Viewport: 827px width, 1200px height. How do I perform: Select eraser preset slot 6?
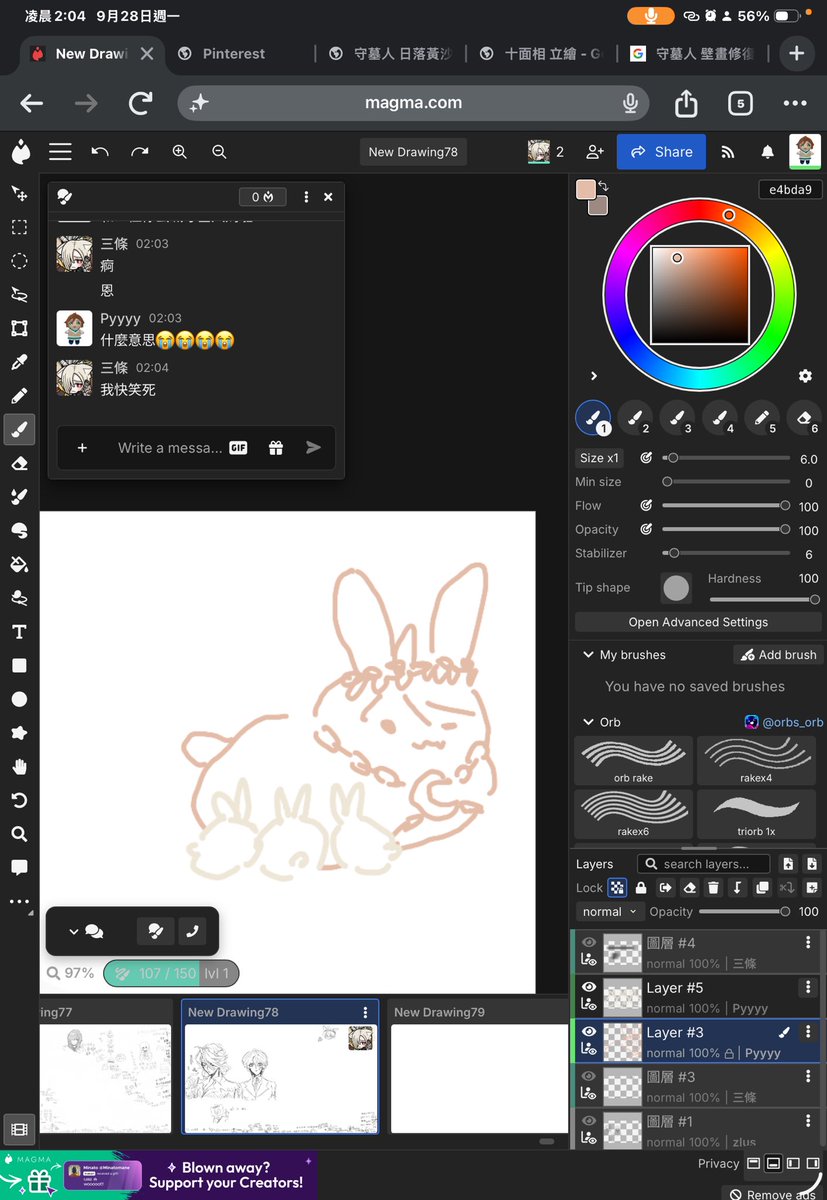click(804, 418)
